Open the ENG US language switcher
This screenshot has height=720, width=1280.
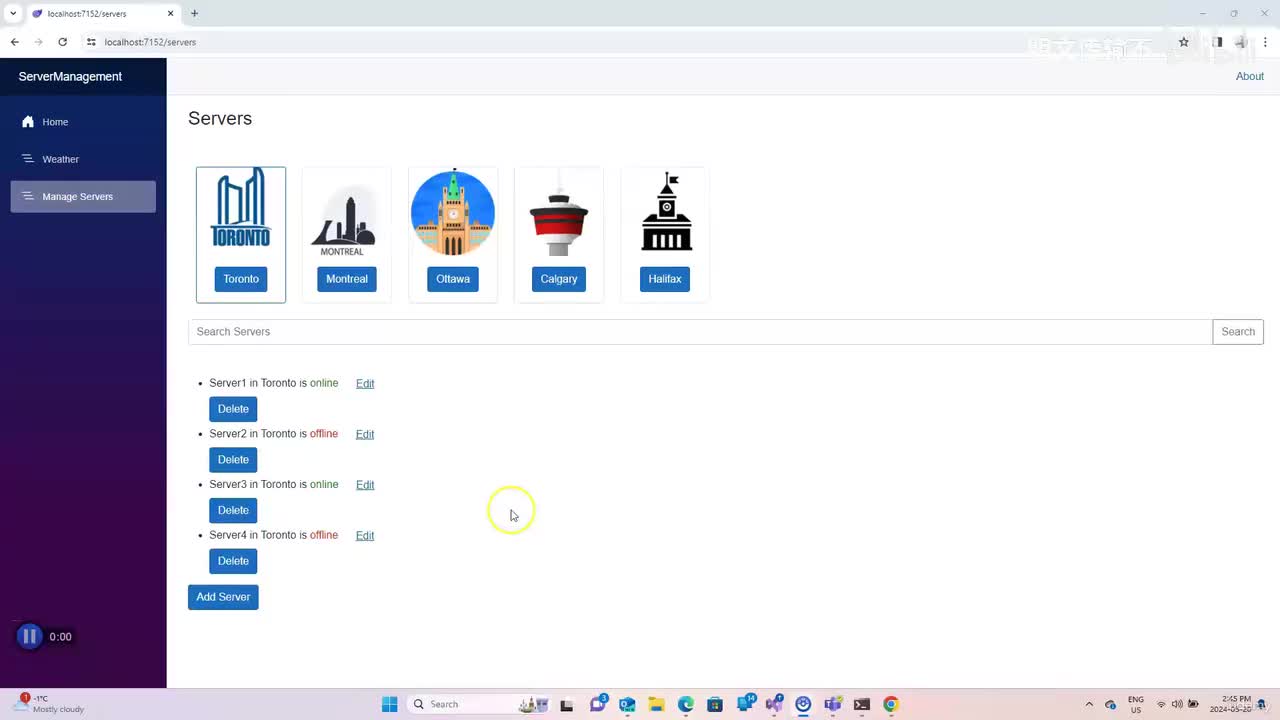(x=1136, y=704)
